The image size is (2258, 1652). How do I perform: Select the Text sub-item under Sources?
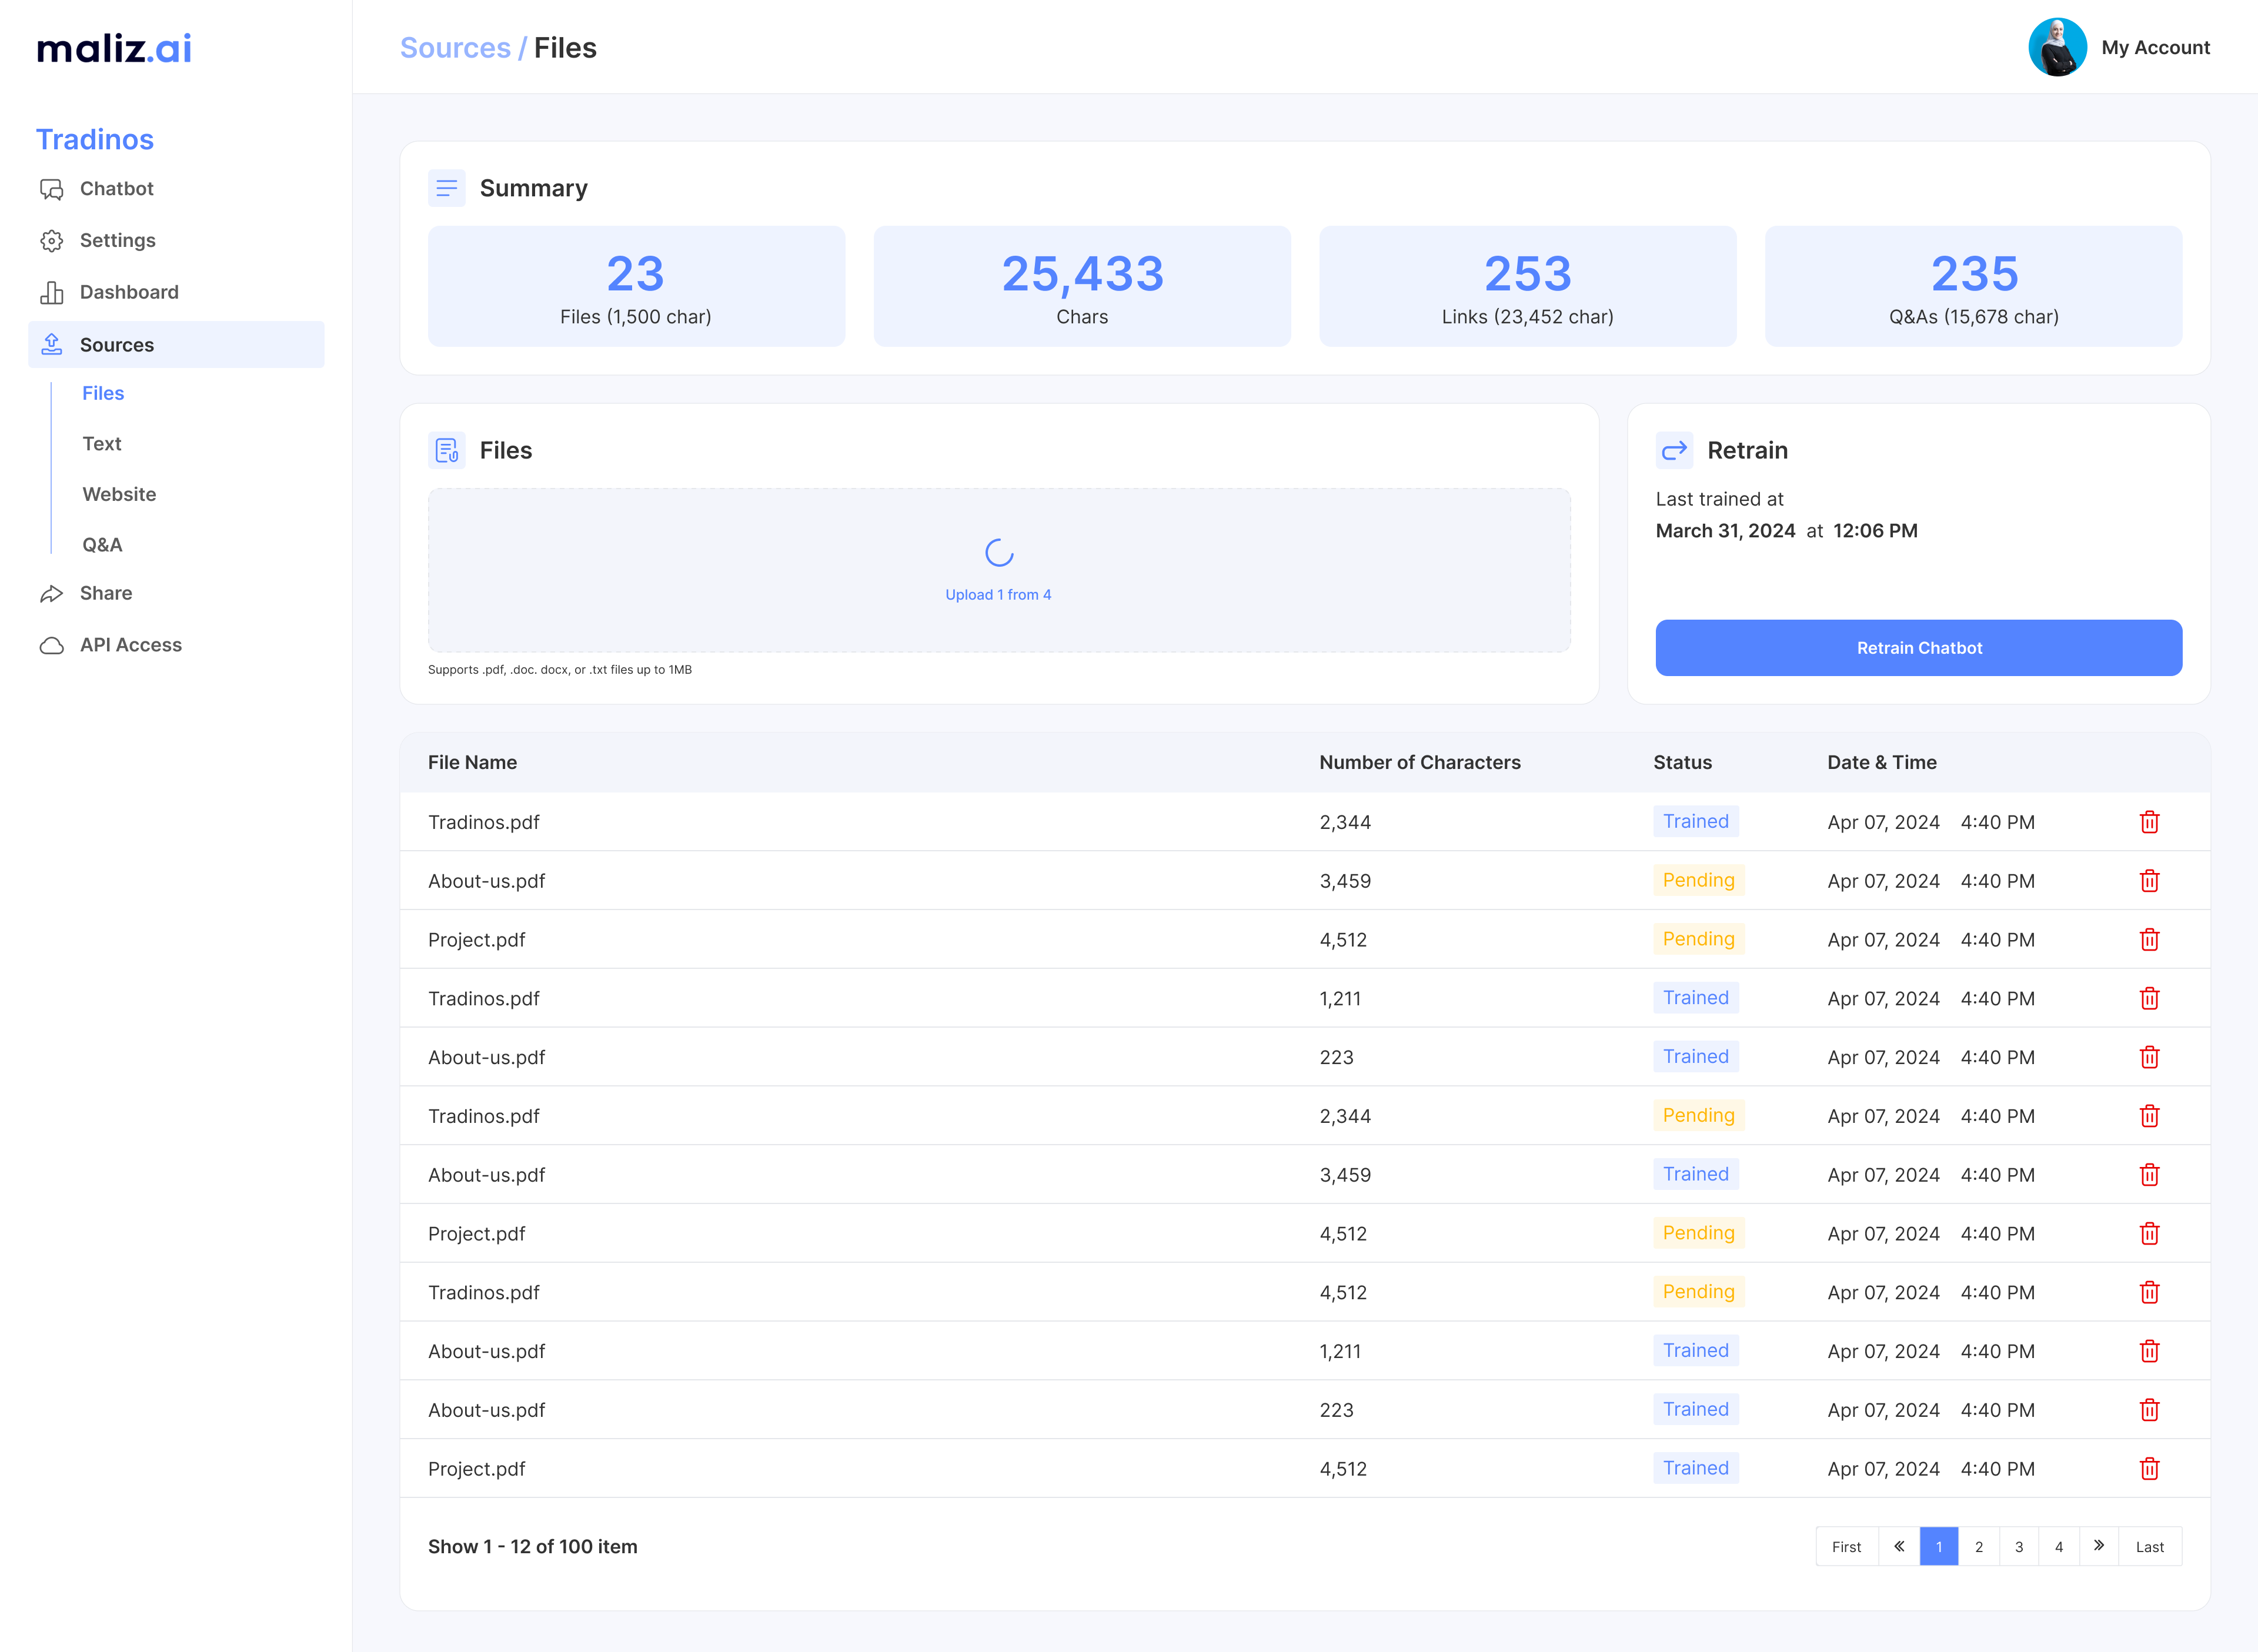coord(102,444)
